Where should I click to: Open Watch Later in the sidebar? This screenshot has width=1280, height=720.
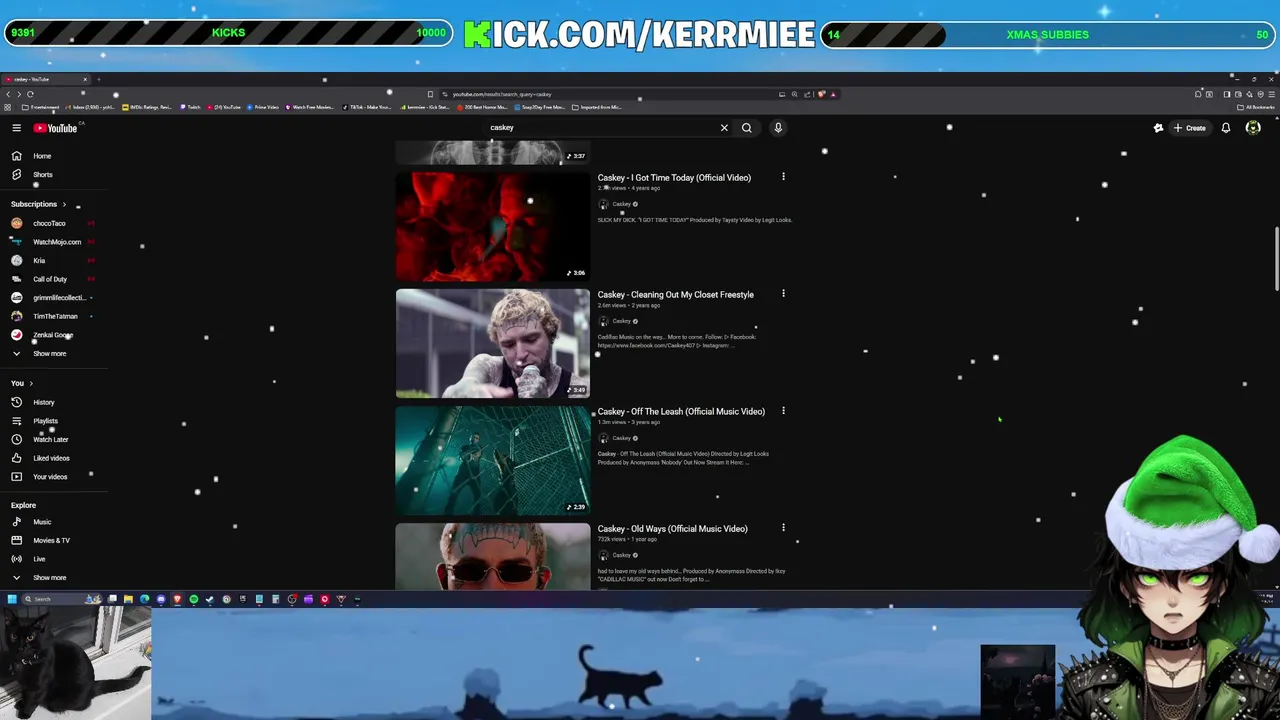tap(53, 439)
